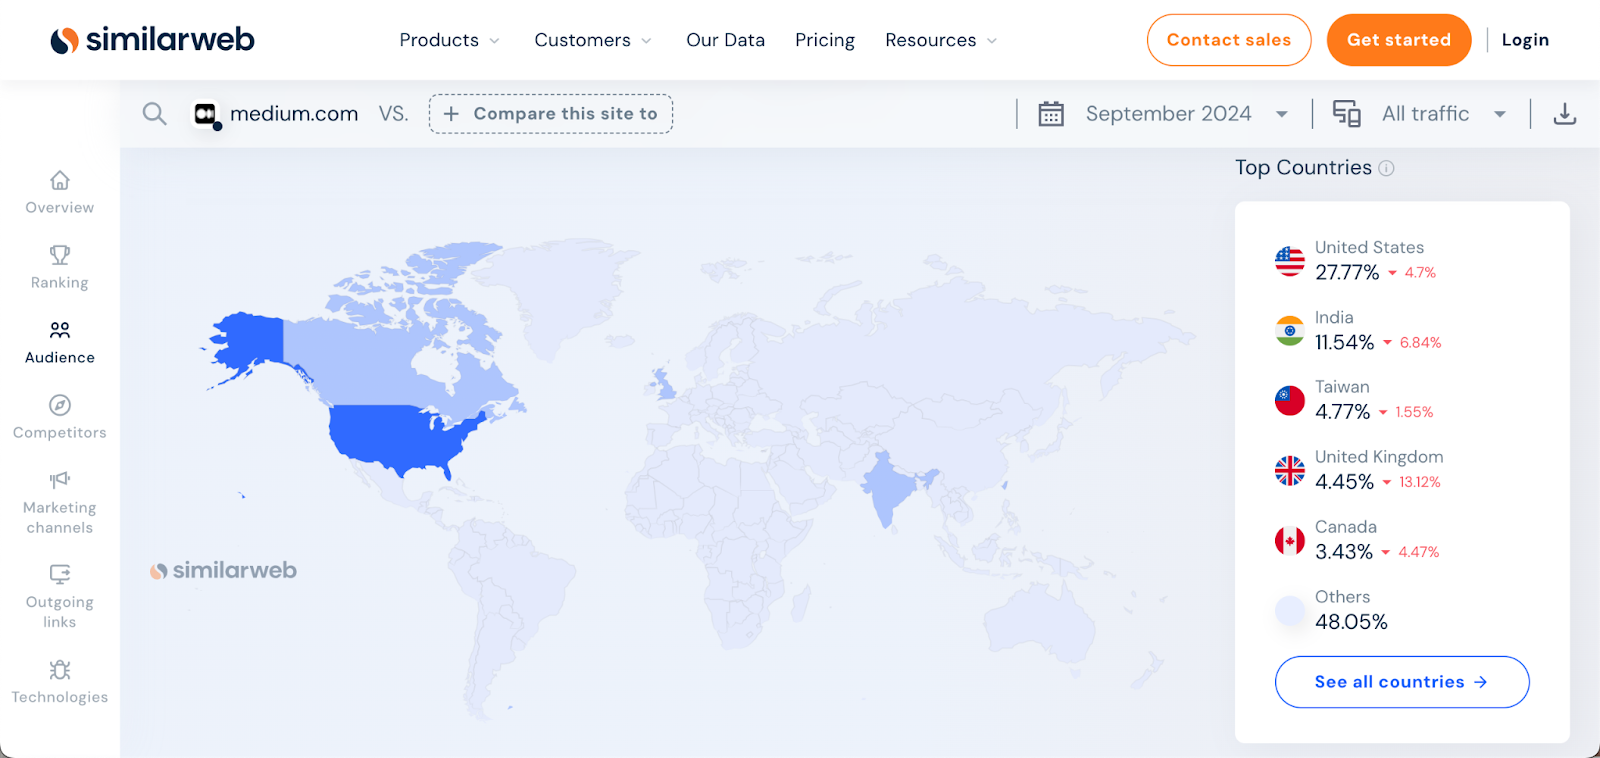Open the September 2024 date dropdown
The image size is (1600, 758).
(1187, 114)
